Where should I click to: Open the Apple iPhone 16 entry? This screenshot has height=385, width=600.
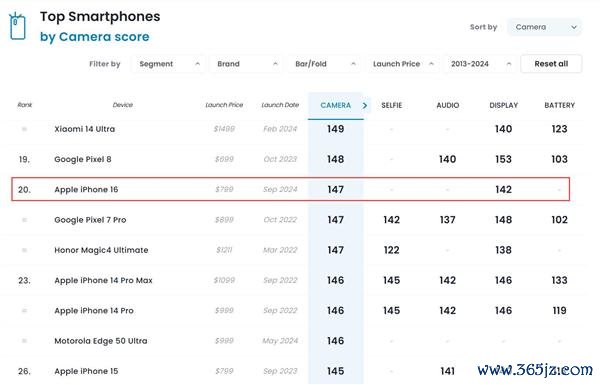click(86, 189)
